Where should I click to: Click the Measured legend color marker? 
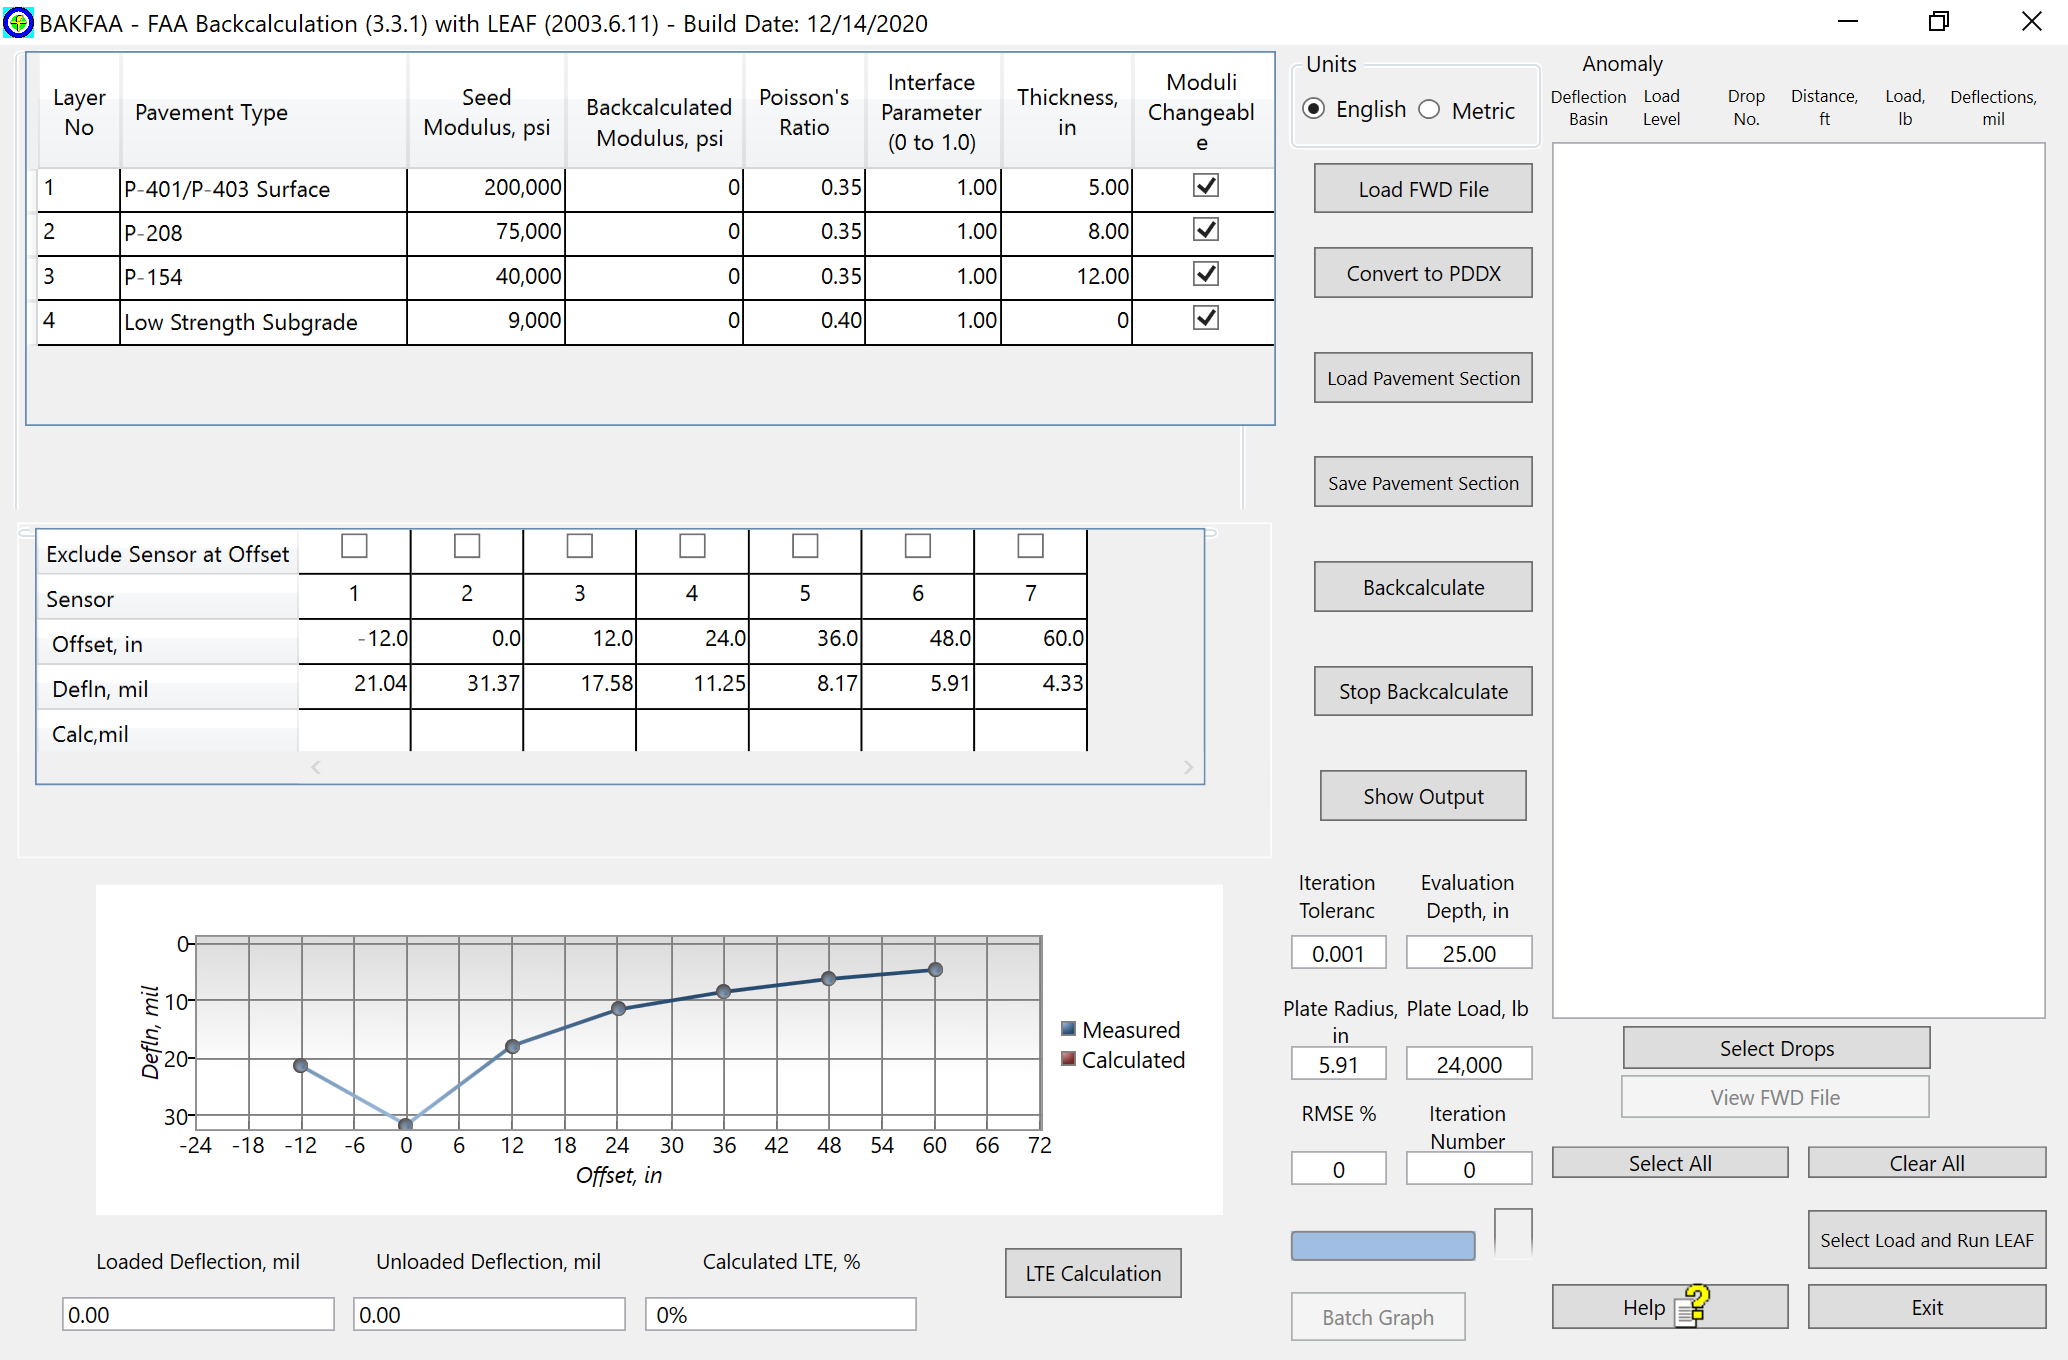[x=1068, y=1029]
